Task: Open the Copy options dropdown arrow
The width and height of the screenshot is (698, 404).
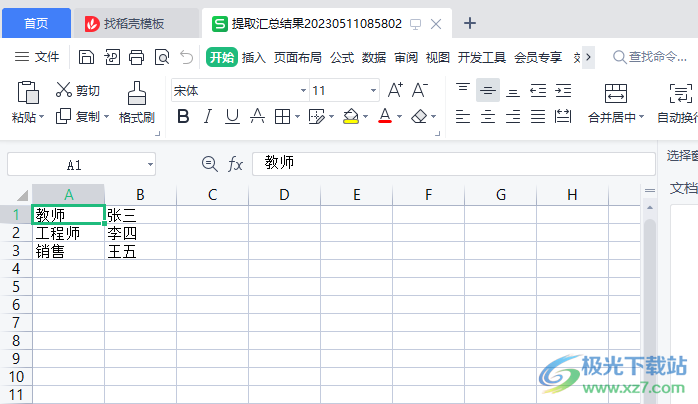Action: pos(106,117)
